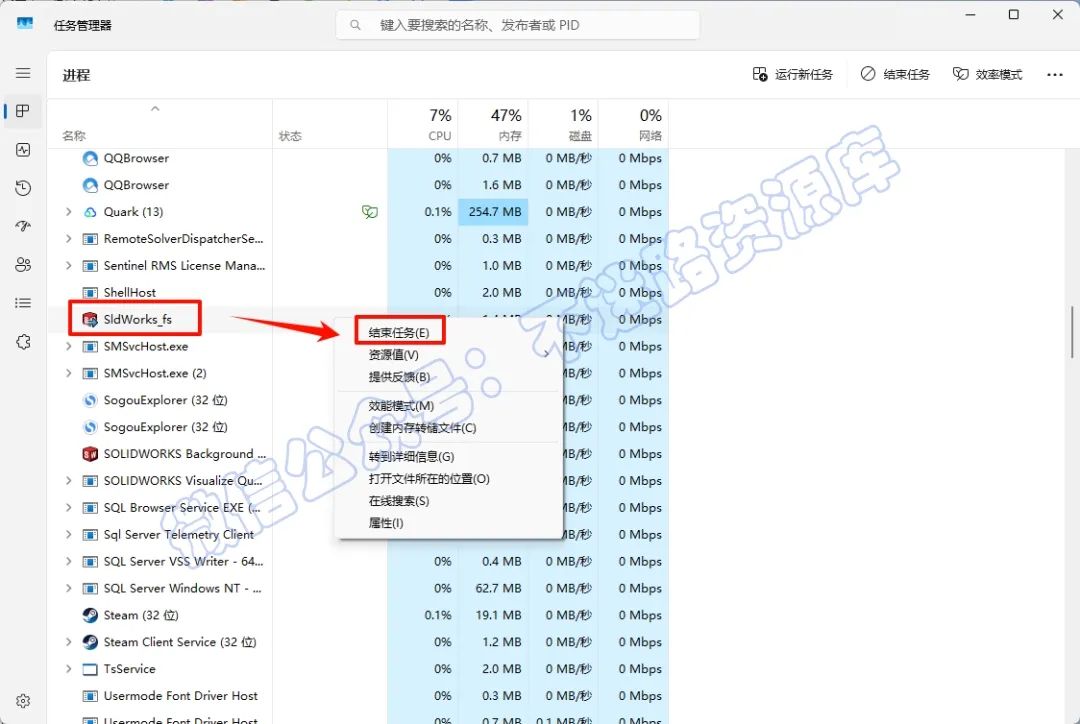Sort by the 名称 column header
This screenshot has width=1080, height=724.
tap(160, 124)
